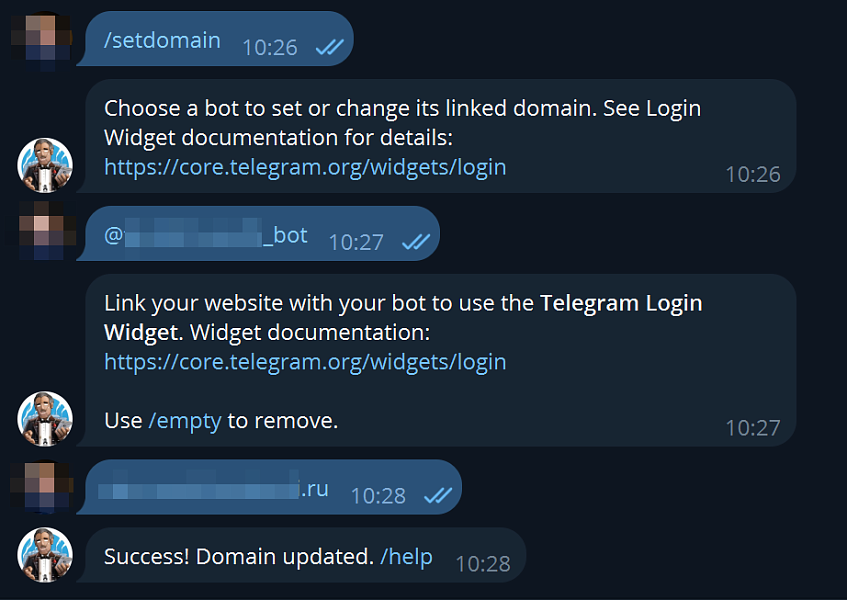The height and width of the screenshot is (600, 847).
Task: Click the checkmarks next to the bot username timestamp
Action: point(414,239)
